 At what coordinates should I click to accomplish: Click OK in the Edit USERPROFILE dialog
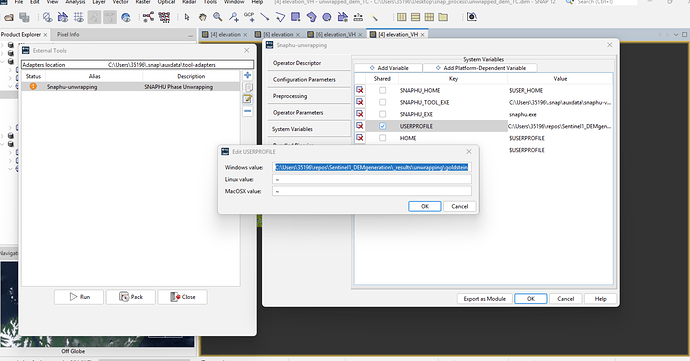(425, 206)
